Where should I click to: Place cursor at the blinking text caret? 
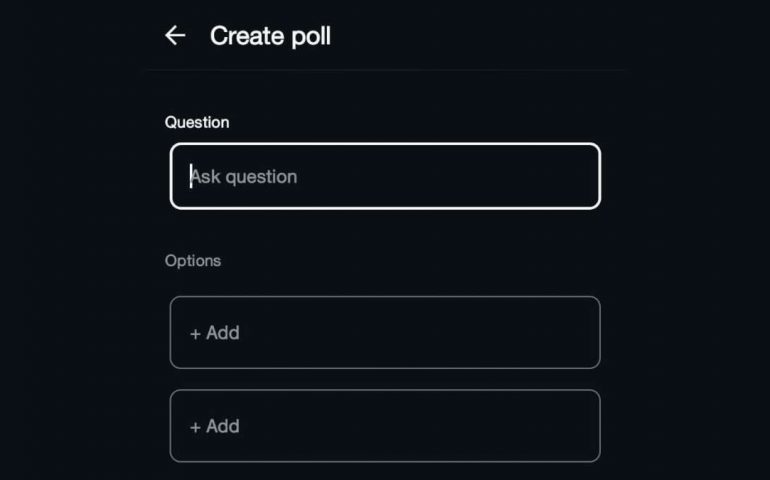pyautogui.click(x=191, y=177)
